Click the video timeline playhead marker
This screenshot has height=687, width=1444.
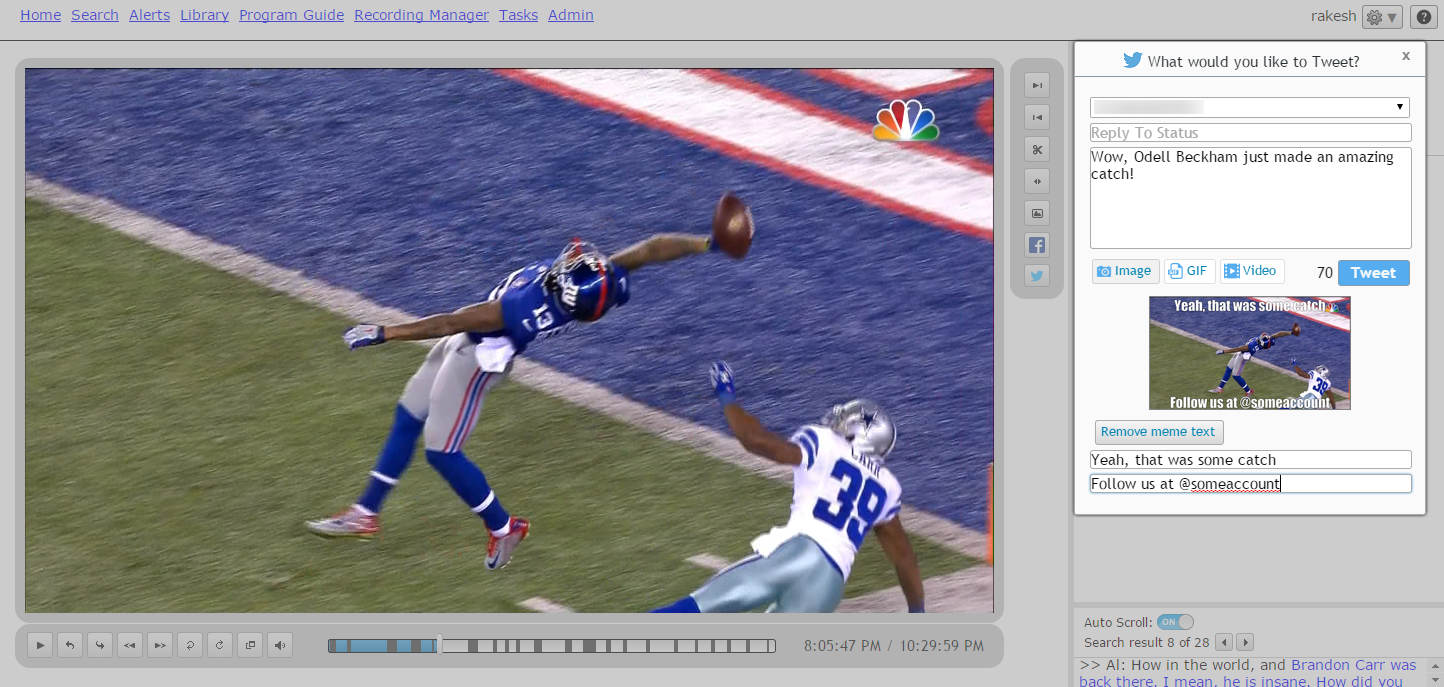(x=439, y=645)
